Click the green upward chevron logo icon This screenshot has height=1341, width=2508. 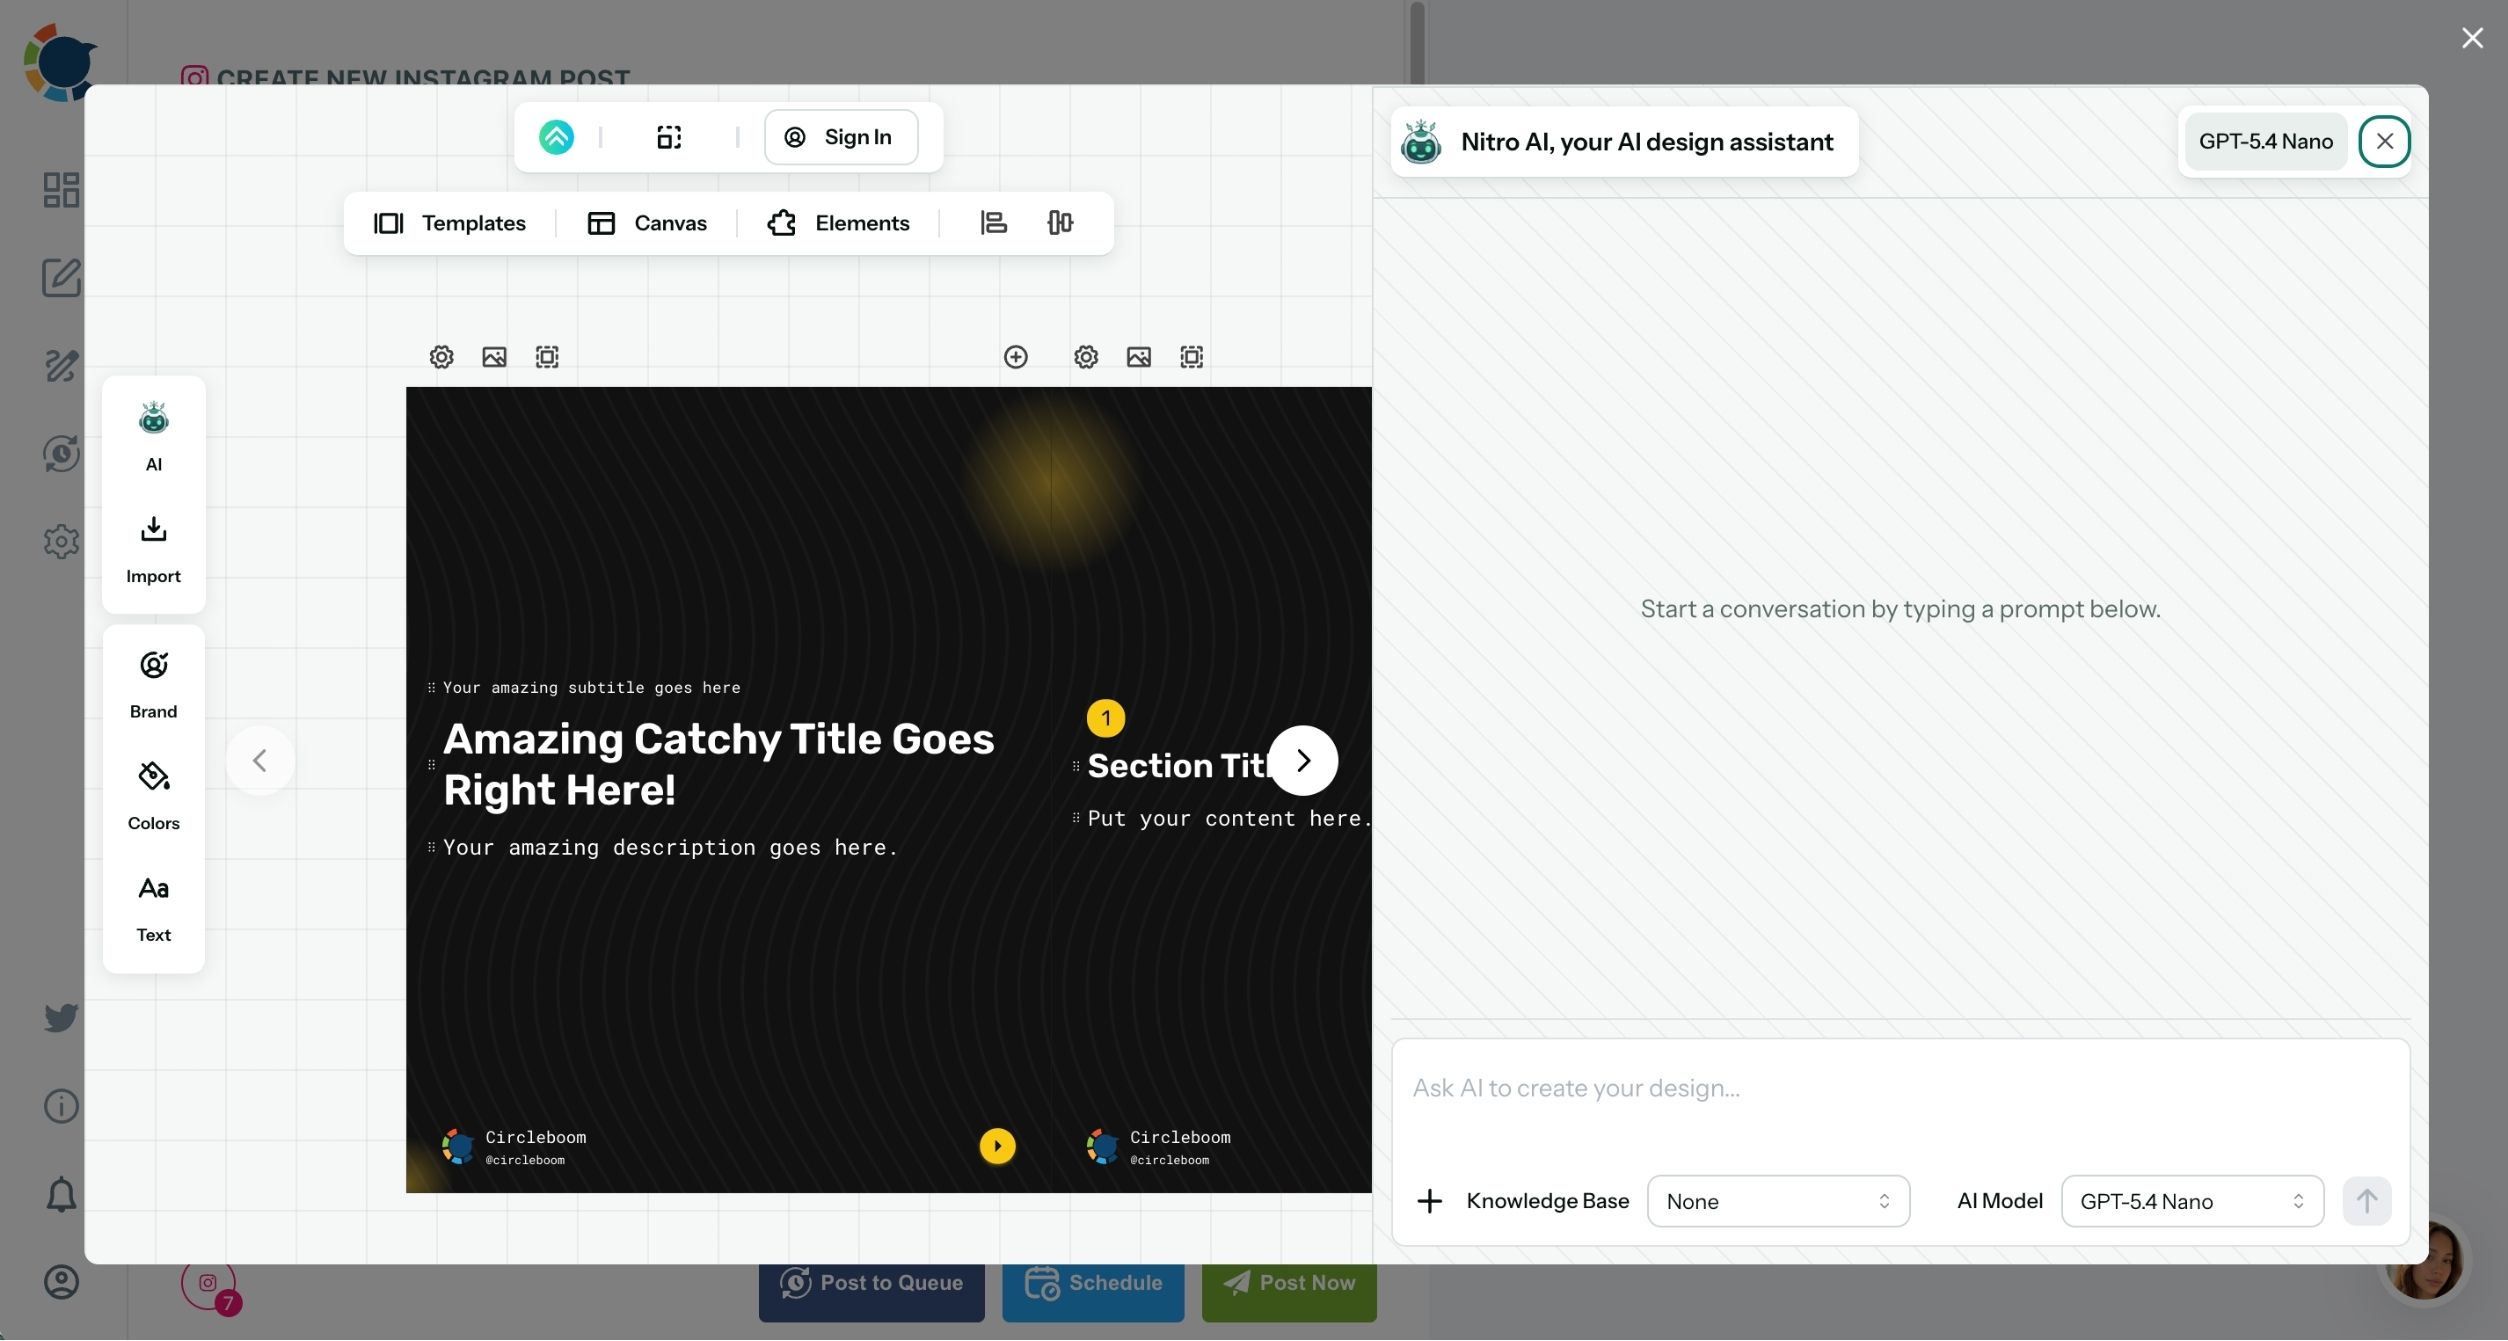[556, 137]
